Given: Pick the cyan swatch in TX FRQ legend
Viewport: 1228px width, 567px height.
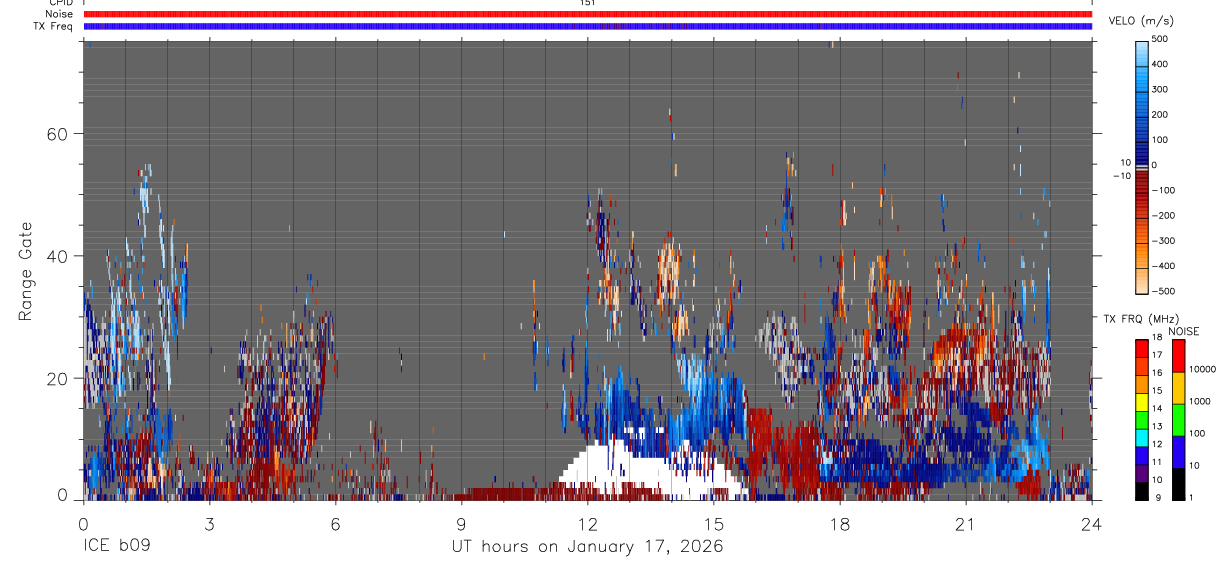Looking at the screenshot, I should (x=1142, y=437).
